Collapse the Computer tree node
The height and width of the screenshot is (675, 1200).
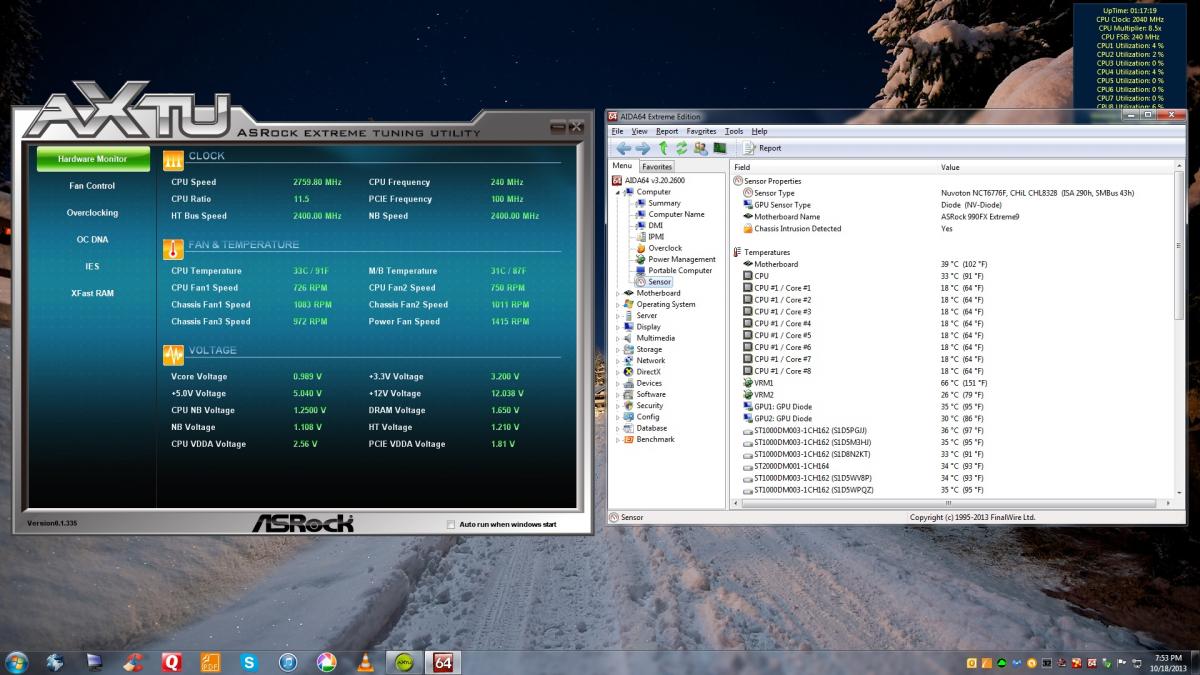(618, 192)
